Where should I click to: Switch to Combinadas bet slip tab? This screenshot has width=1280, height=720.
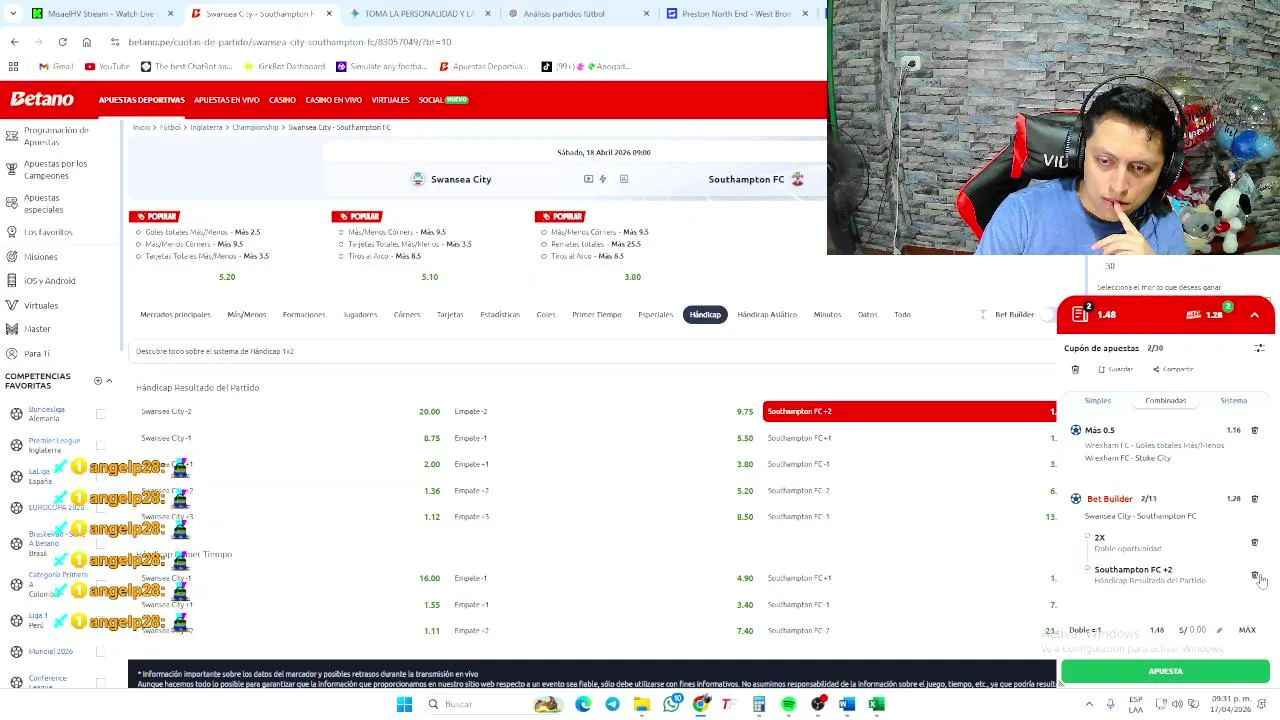(1165, 400)
